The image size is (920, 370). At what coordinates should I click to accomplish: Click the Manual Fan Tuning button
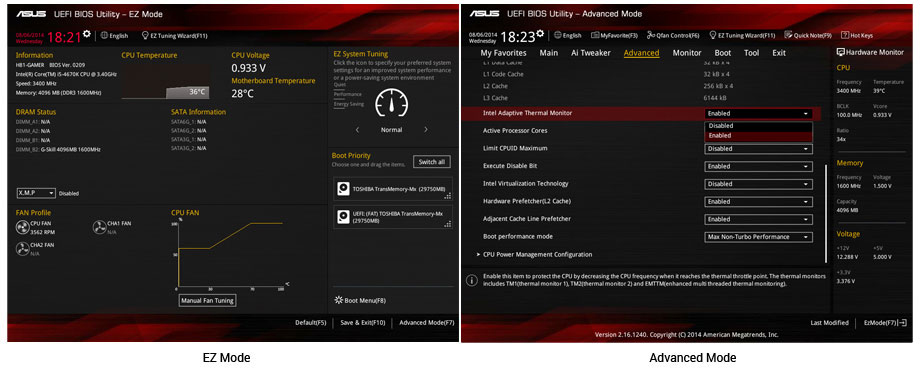[x=207, y=301]
